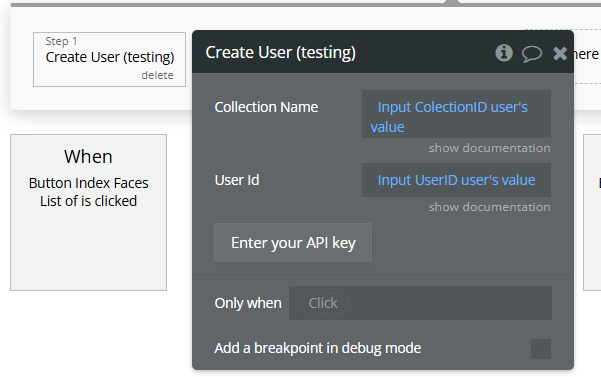Viewport: 601px width, 377px height.
Task: Show documentation for User Id
Action: point(489,207)
